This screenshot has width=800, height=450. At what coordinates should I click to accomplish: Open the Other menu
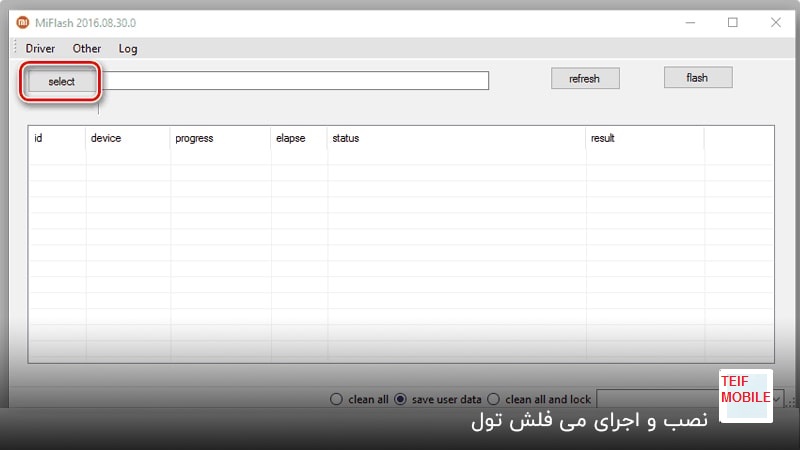[87, 48]
